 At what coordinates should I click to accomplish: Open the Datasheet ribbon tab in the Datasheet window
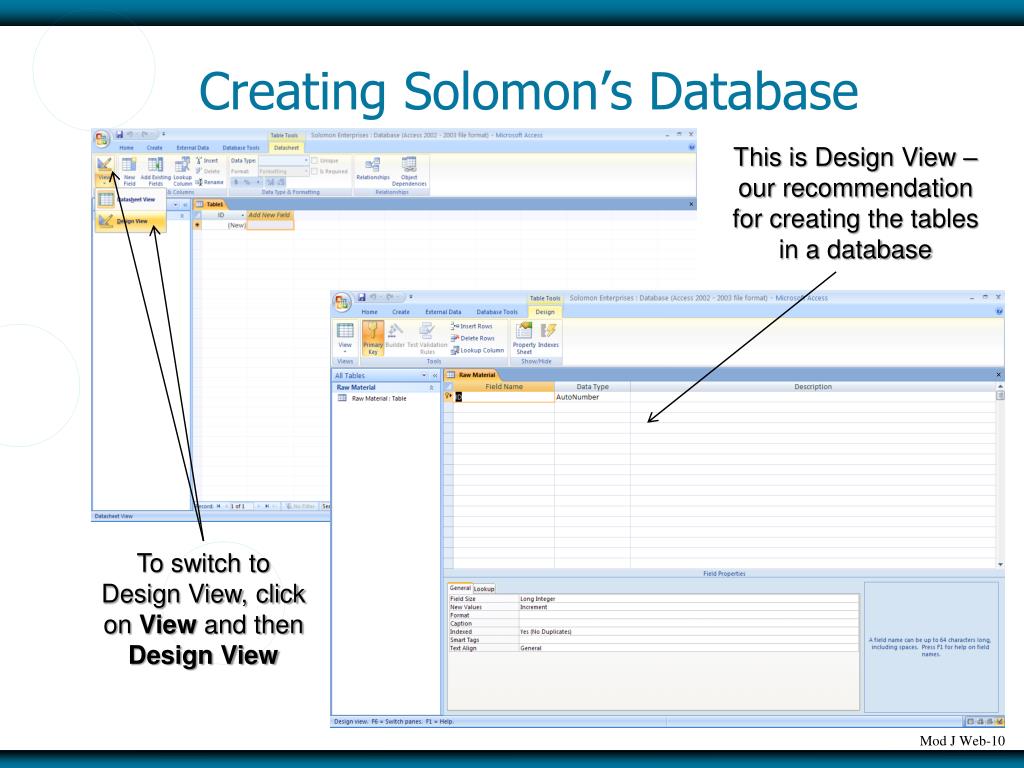[286, 148]
